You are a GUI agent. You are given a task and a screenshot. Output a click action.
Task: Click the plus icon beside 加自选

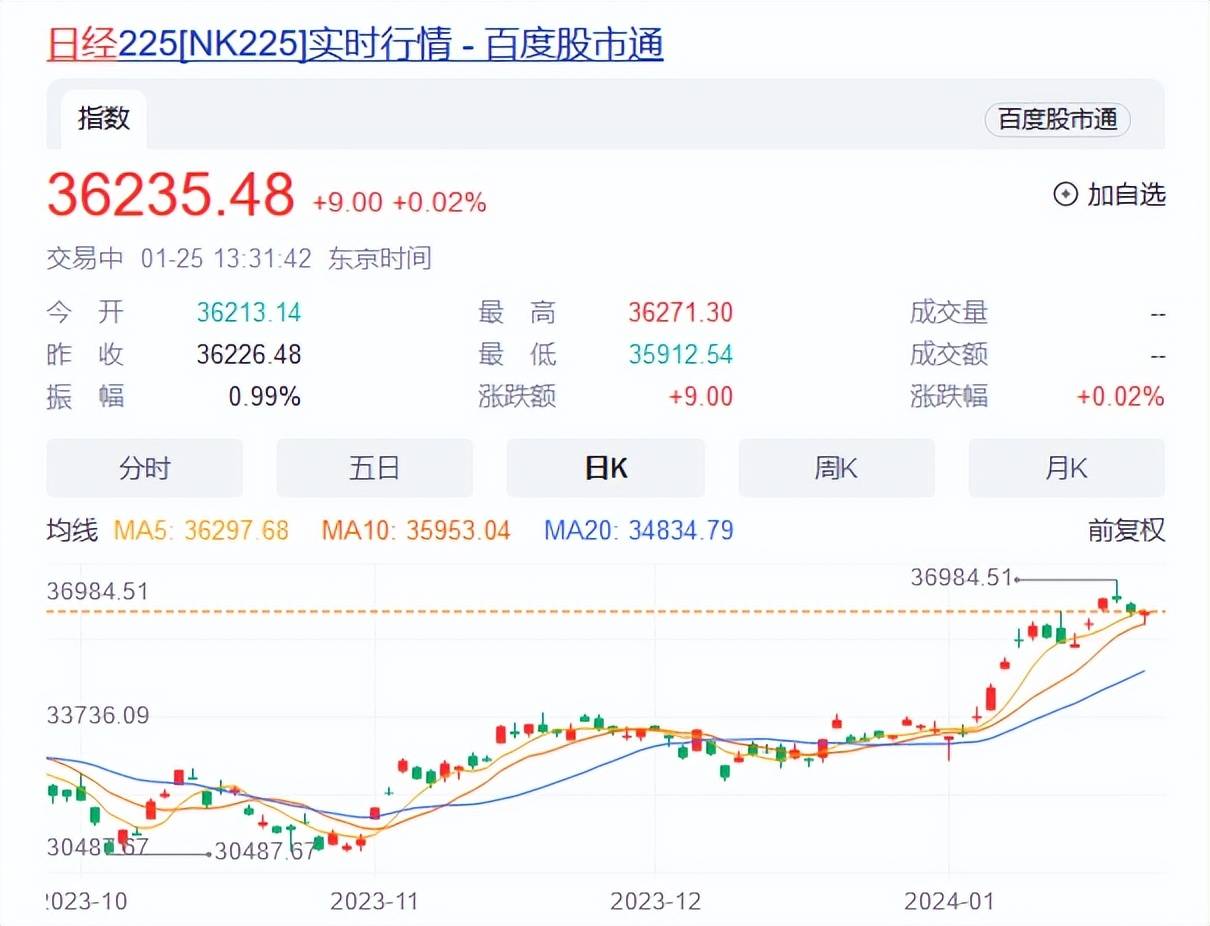pos(1066,194)
